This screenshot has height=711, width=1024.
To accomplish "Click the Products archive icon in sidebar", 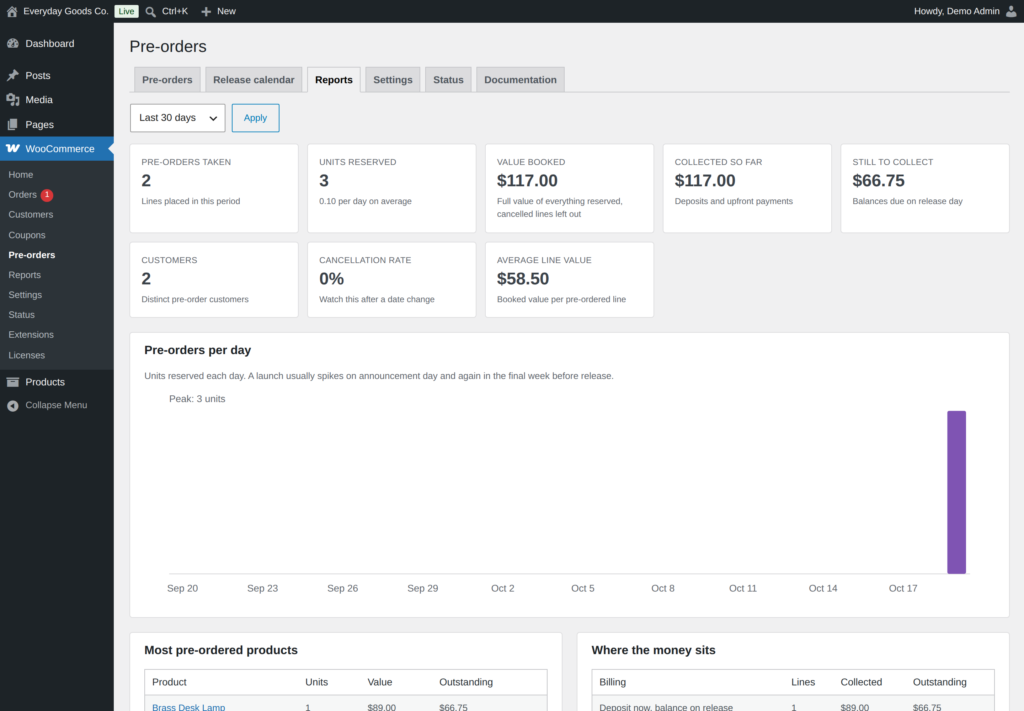I will [x=12, y=382].
